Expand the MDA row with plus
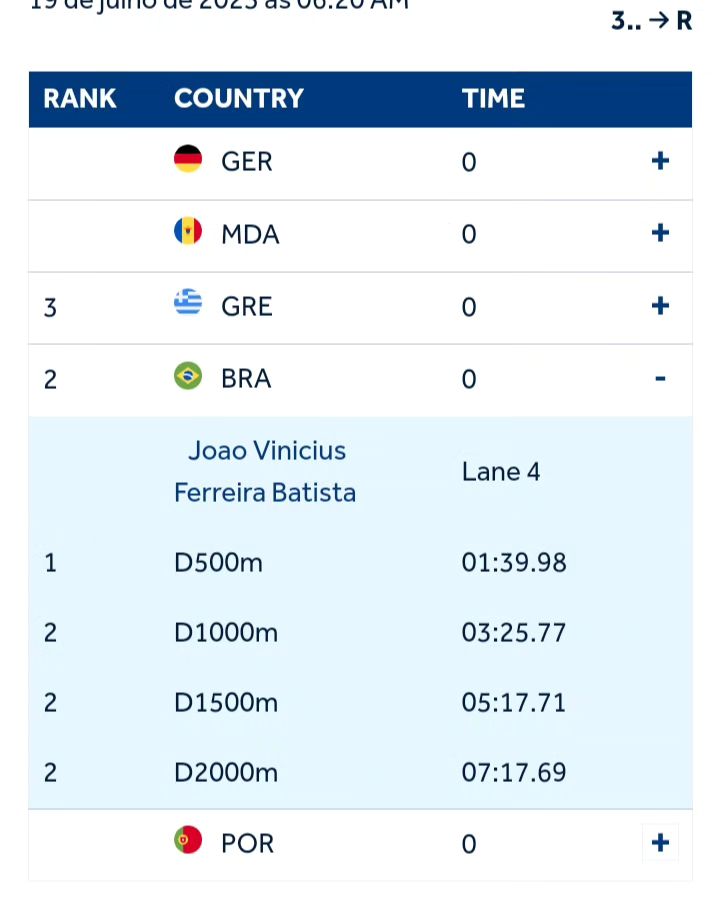720x900 pixels. [x=659, y=233]
